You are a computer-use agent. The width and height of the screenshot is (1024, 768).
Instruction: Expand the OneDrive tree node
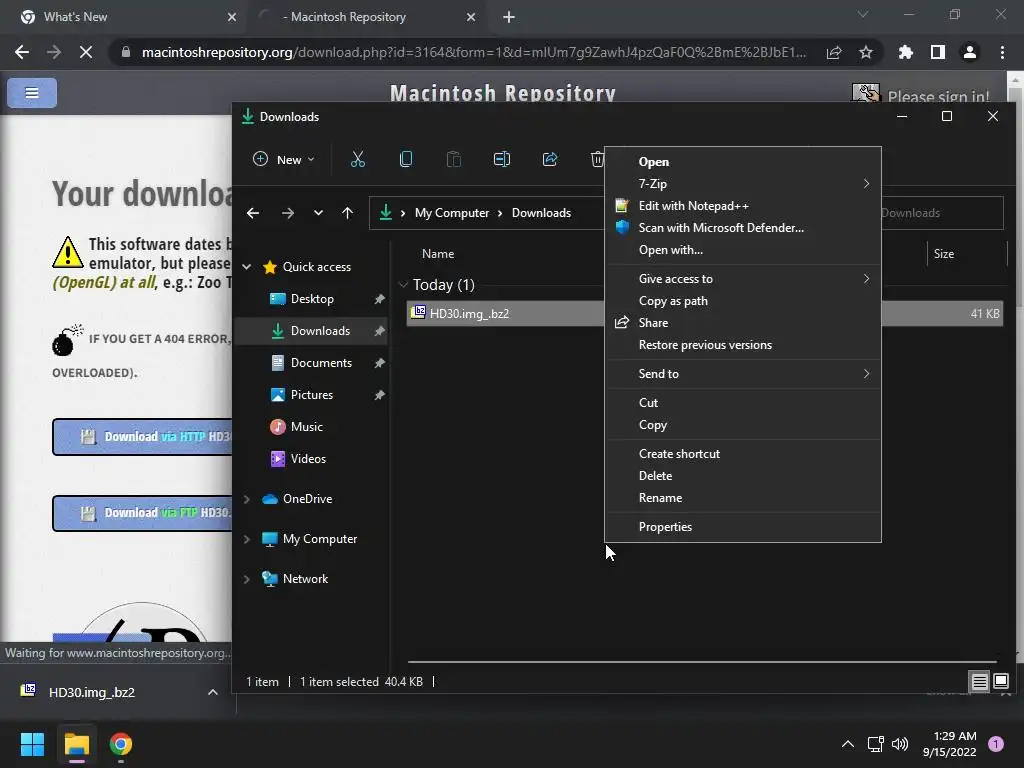pyautogui.click(x=247, y=499)
